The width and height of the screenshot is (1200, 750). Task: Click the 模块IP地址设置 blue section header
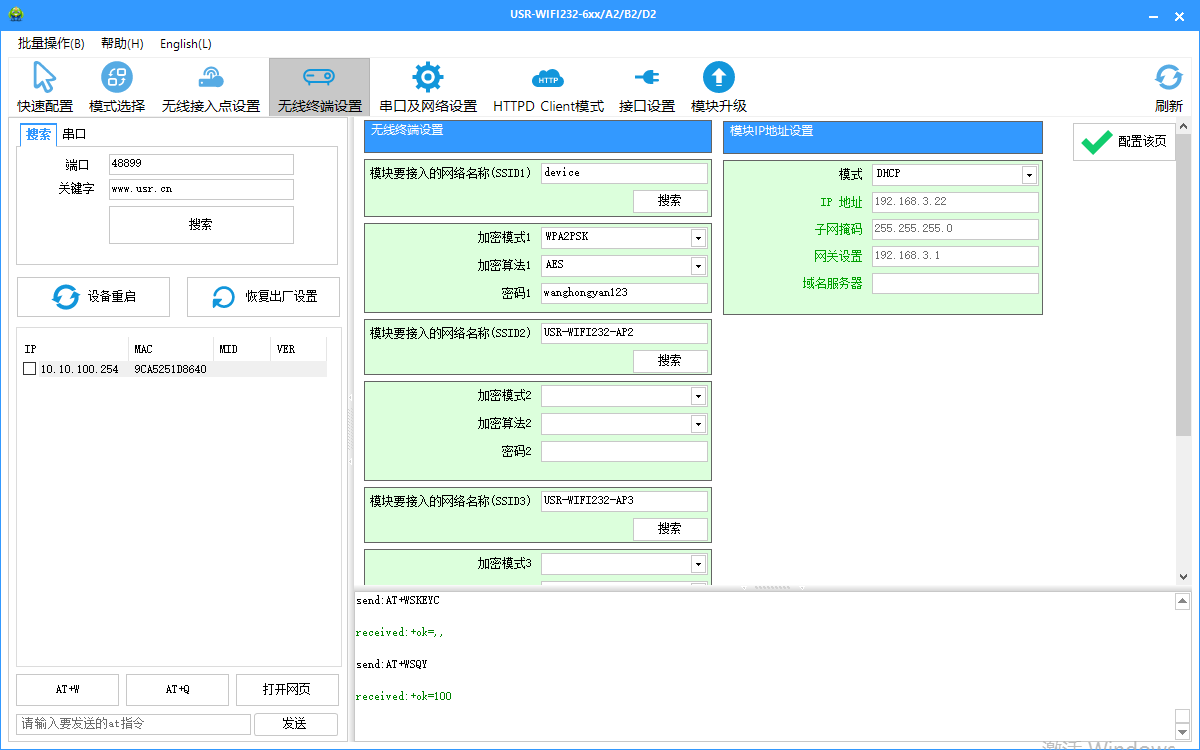point(883,137)
